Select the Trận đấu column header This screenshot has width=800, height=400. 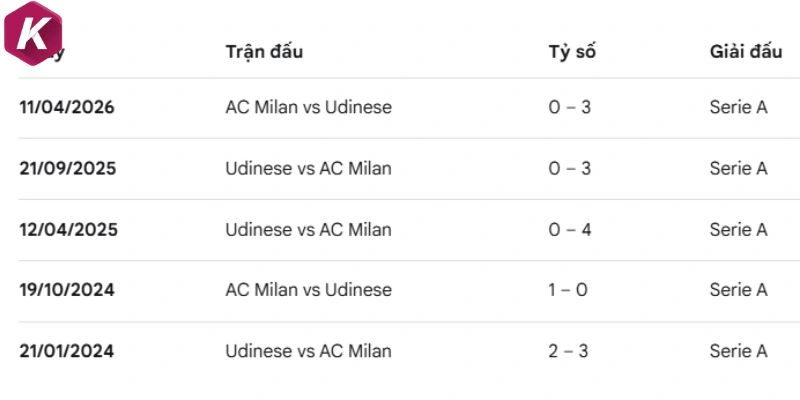coord(264,52)
